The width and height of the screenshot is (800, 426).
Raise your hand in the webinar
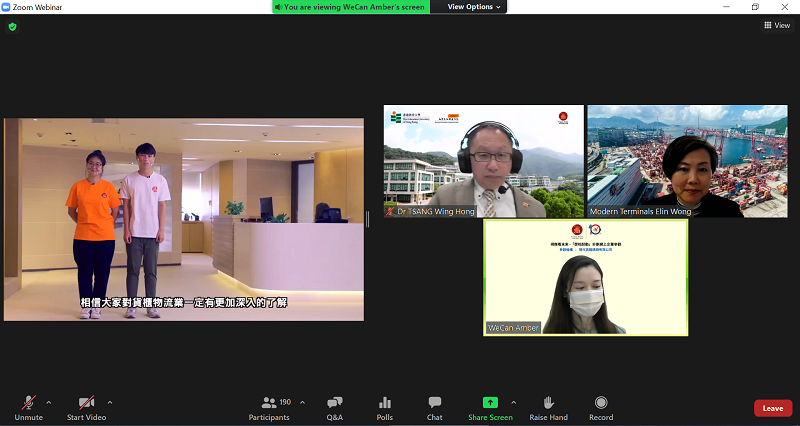pyautogui.click(x=548, y=407)
